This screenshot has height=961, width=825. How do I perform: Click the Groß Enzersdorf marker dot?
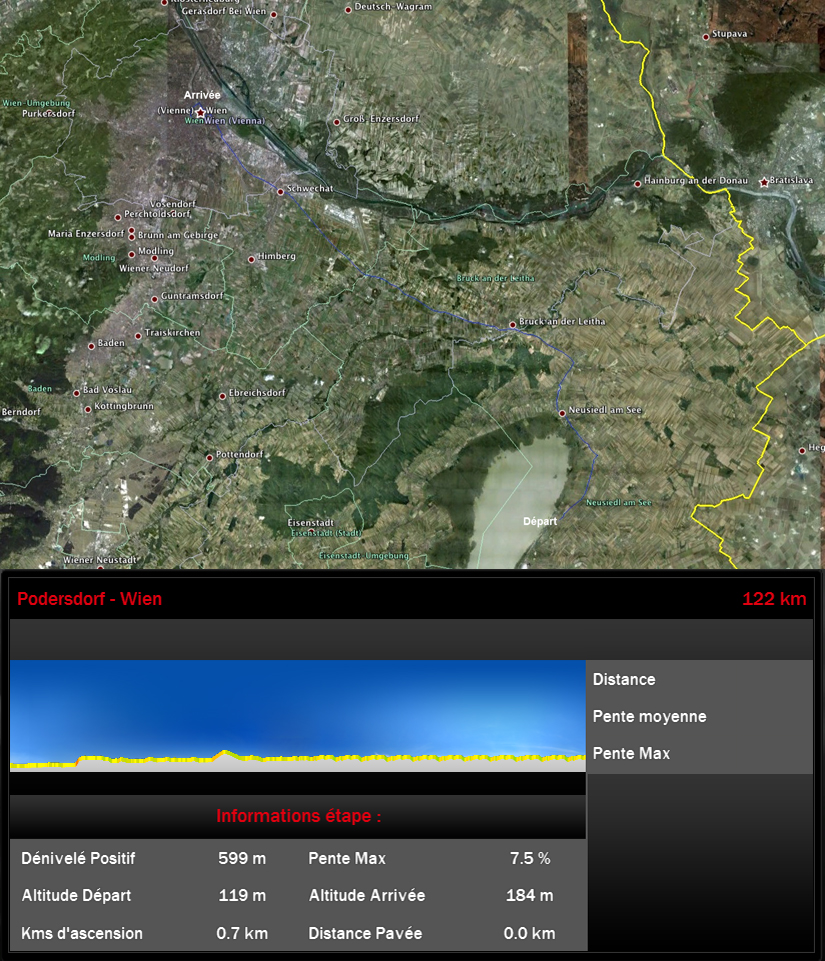click(x=336, y=122)
